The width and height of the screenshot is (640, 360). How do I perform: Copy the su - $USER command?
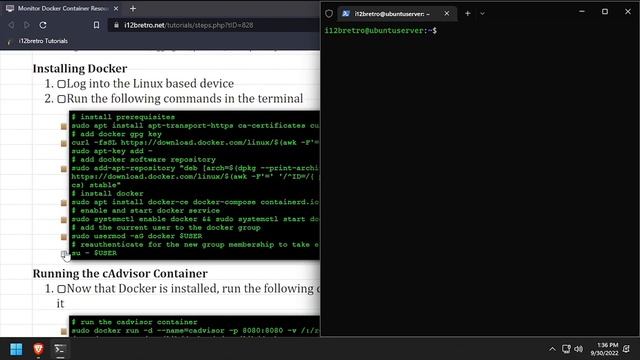(x=64, y=254)
